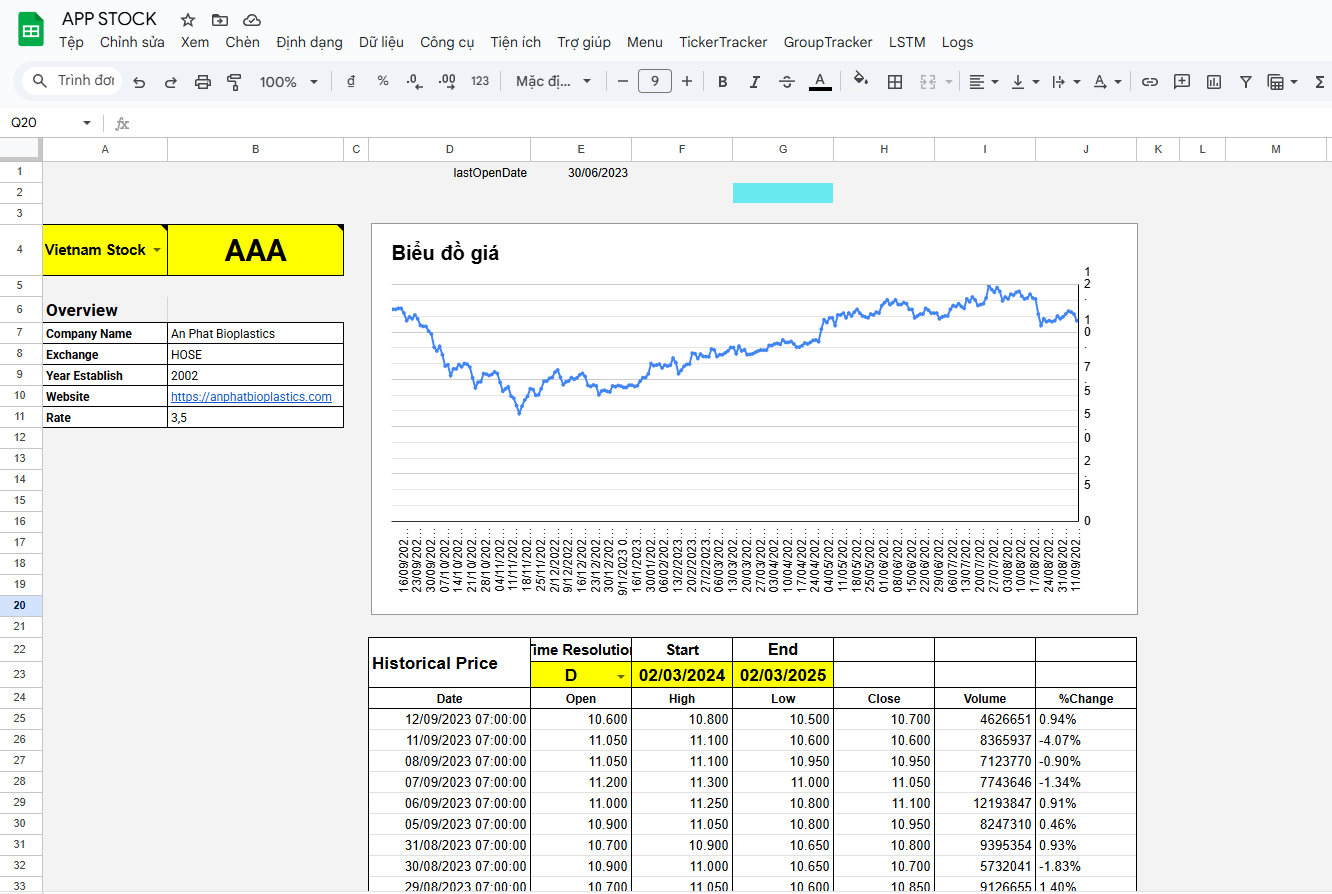
Task: Open the Logs menu
Action: pos(957,42)
